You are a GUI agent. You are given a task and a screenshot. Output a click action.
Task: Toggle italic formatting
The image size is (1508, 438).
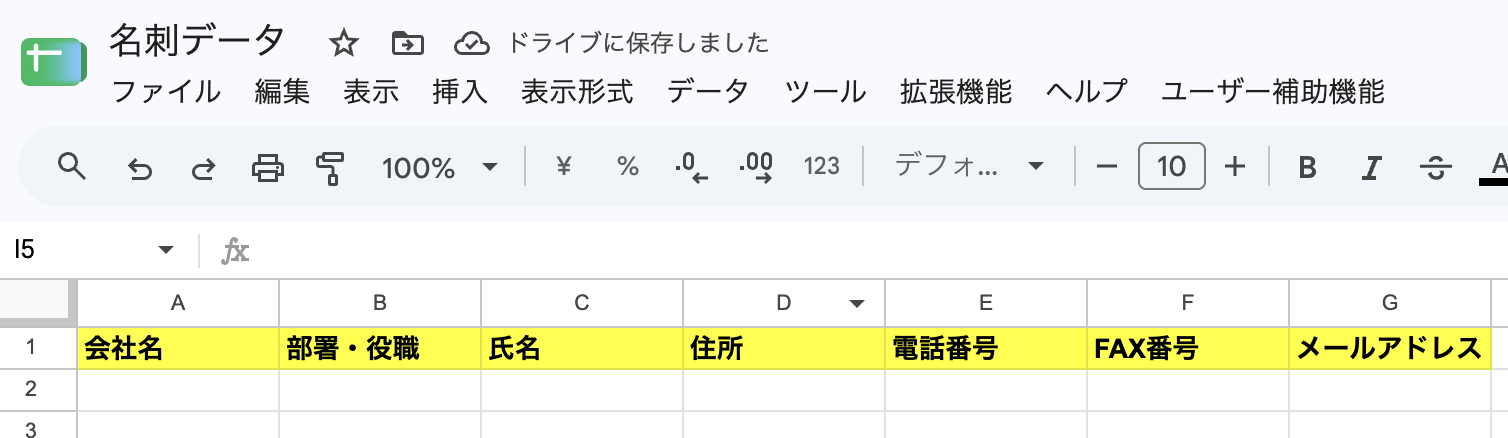pos(1373,167)
